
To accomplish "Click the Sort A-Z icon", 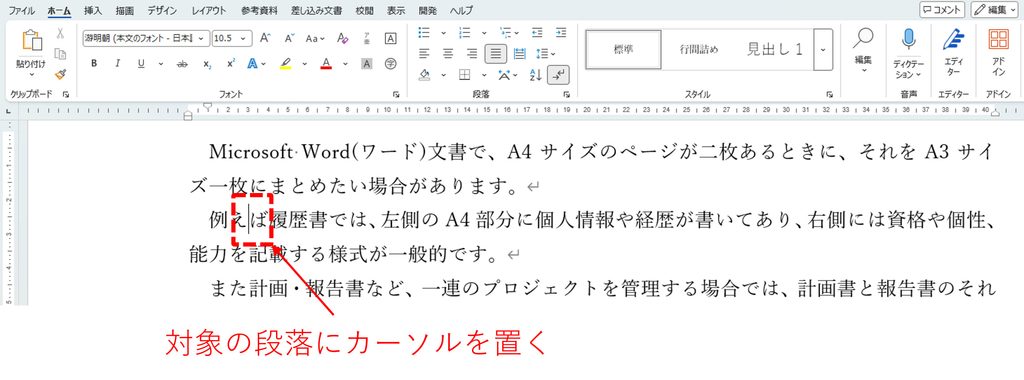I will click(536, 74).
